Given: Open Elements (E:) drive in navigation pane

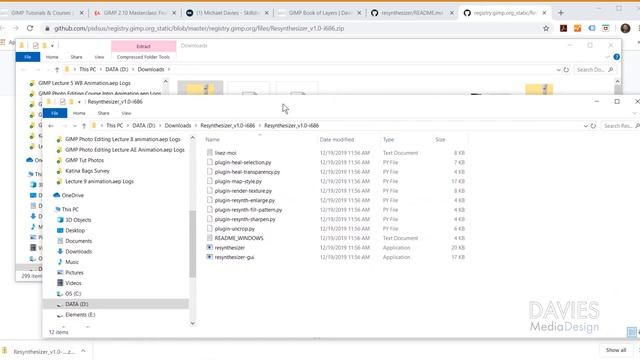Looking at the screenshot, I should coord(80,315).
